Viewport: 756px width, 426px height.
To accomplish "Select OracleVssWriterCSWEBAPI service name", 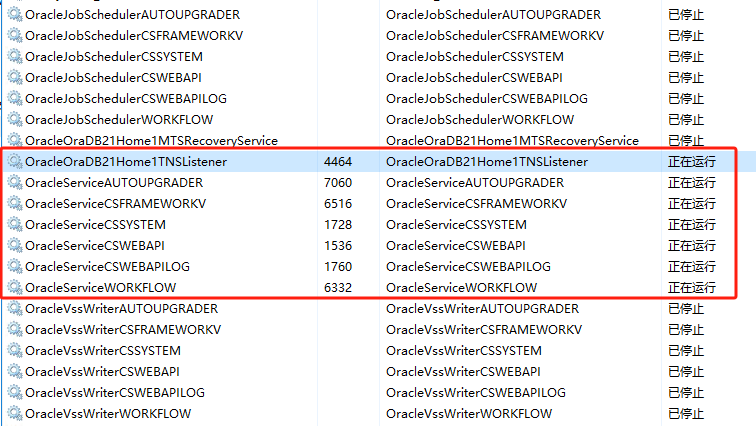I will pos(102,372).
